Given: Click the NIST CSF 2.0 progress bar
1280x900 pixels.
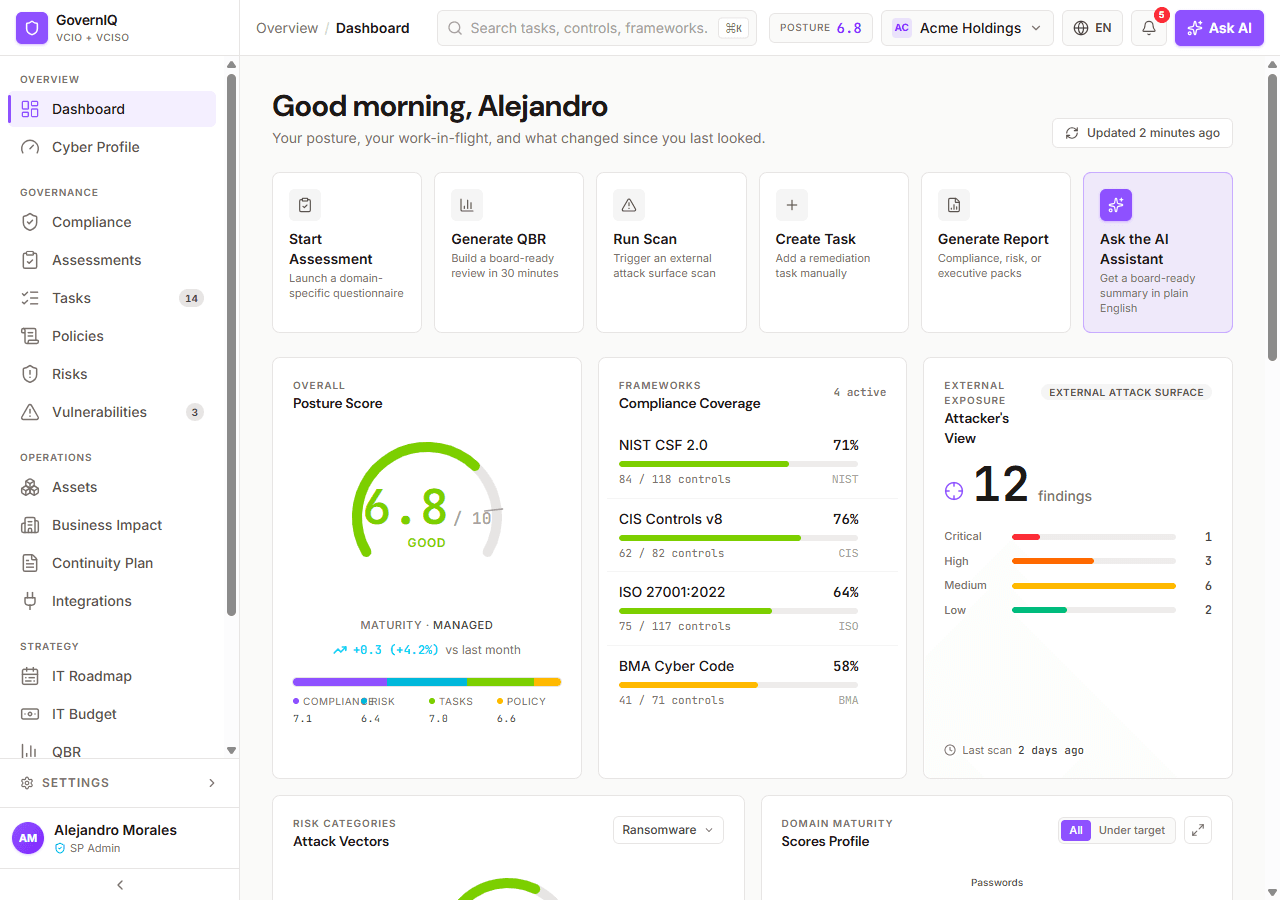Looking at the screenshot, I should tap(738, 464).
